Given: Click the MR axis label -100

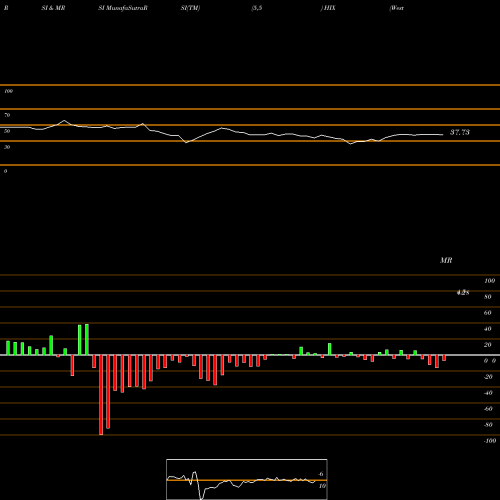Looking at the screenshot, I should point(490,441).
